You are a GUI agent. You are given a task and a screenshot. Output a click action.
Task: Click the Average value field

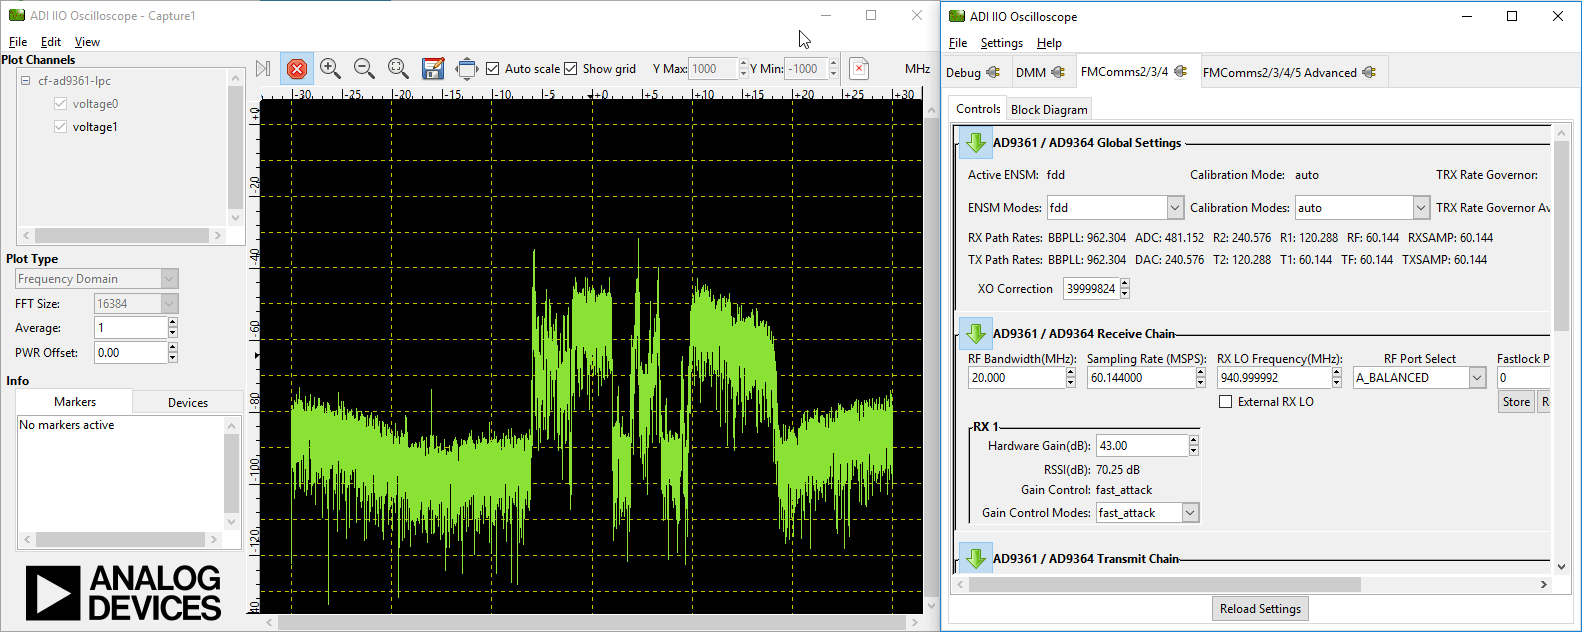(131, 328)
